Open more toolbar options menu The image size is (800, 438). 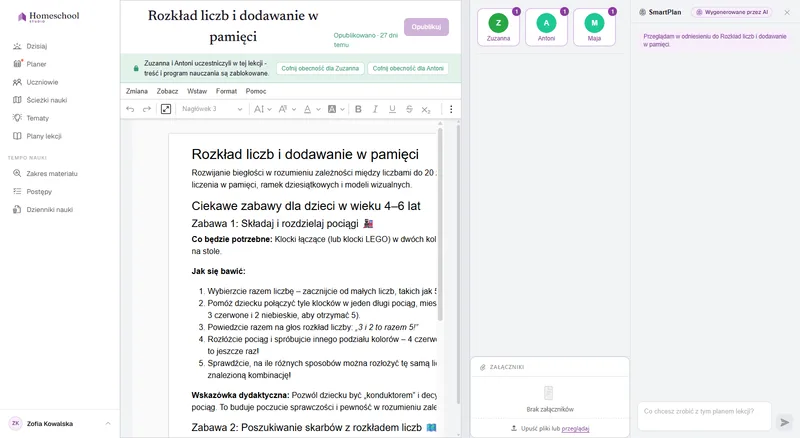(x=451, y=109)
